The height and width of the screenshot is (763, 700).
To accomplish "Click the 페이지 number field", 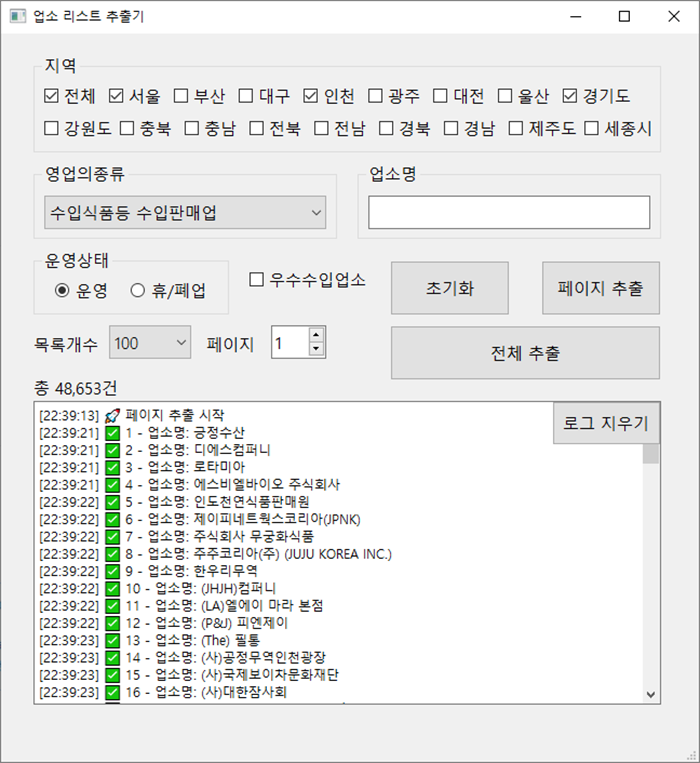I will (x=290, y=343).
